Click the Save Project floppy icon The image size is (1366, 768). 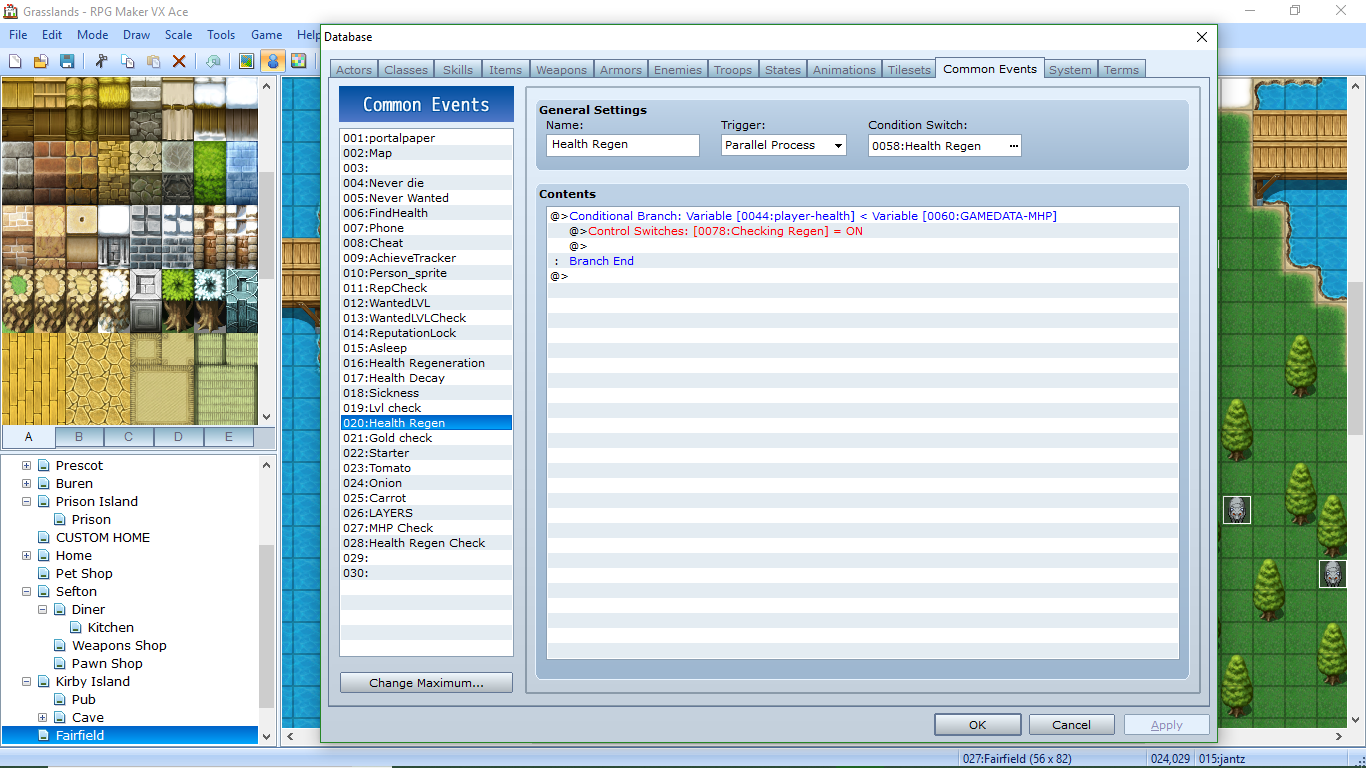67,61
